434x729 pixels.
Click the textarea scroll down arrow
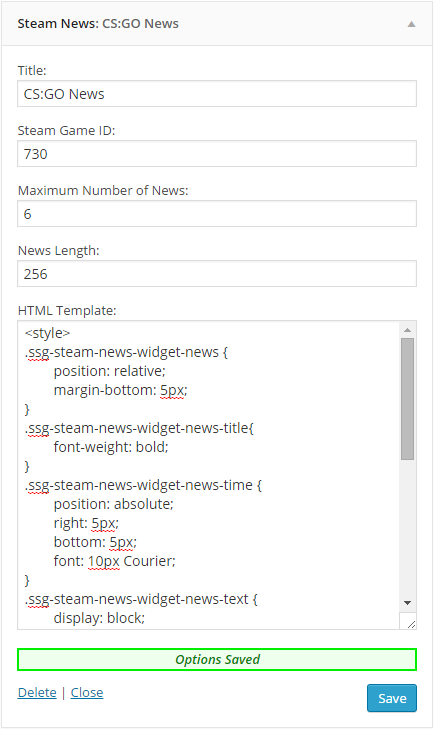coord(407,603)
